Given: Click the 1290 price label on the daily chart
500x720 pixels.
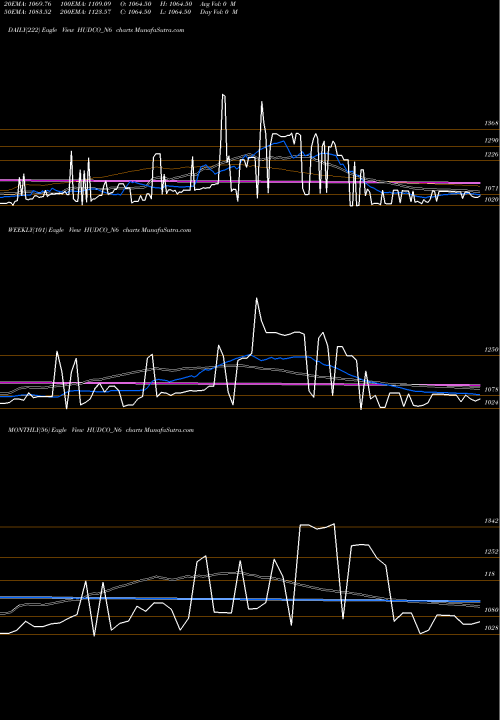Looking at the screenshot, I should 491,141.
